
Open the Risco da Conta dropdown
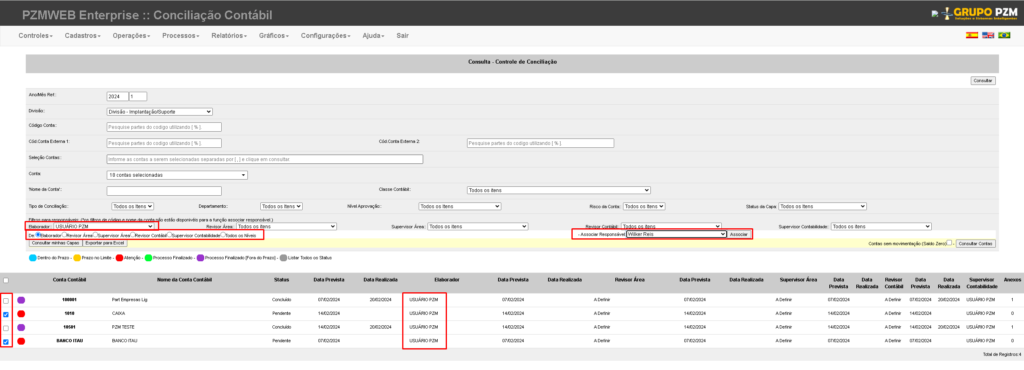(644, 206)
